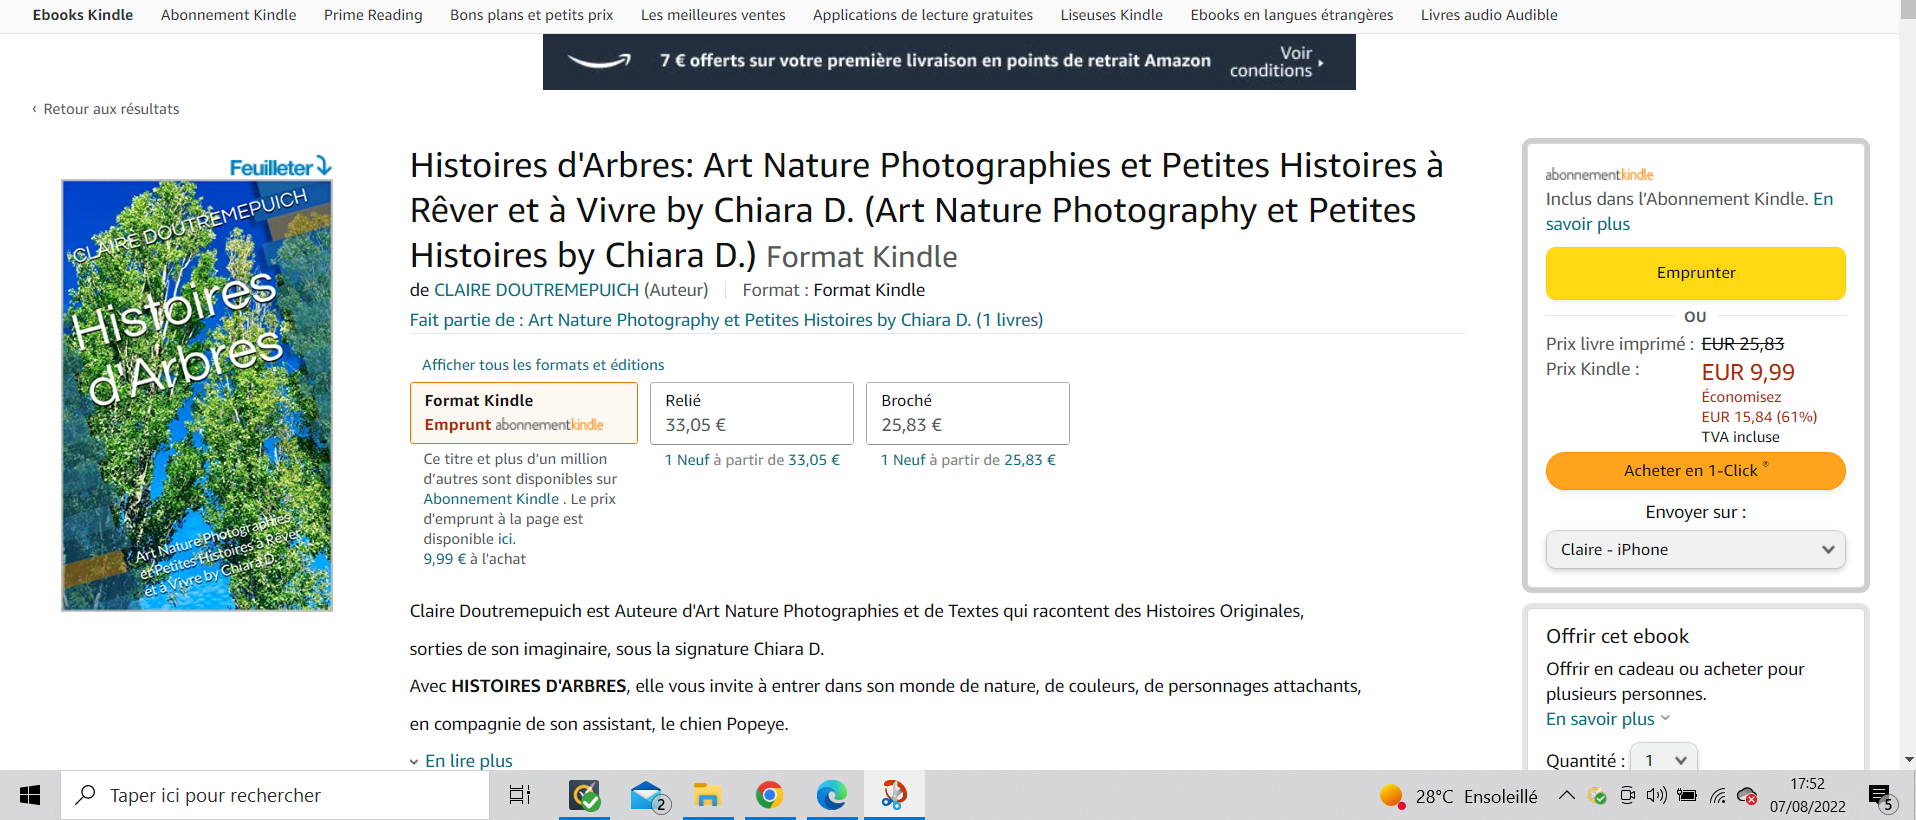1916x820 pixels.
Task: Click the Windows search box
Action: [x=275, y=795]
